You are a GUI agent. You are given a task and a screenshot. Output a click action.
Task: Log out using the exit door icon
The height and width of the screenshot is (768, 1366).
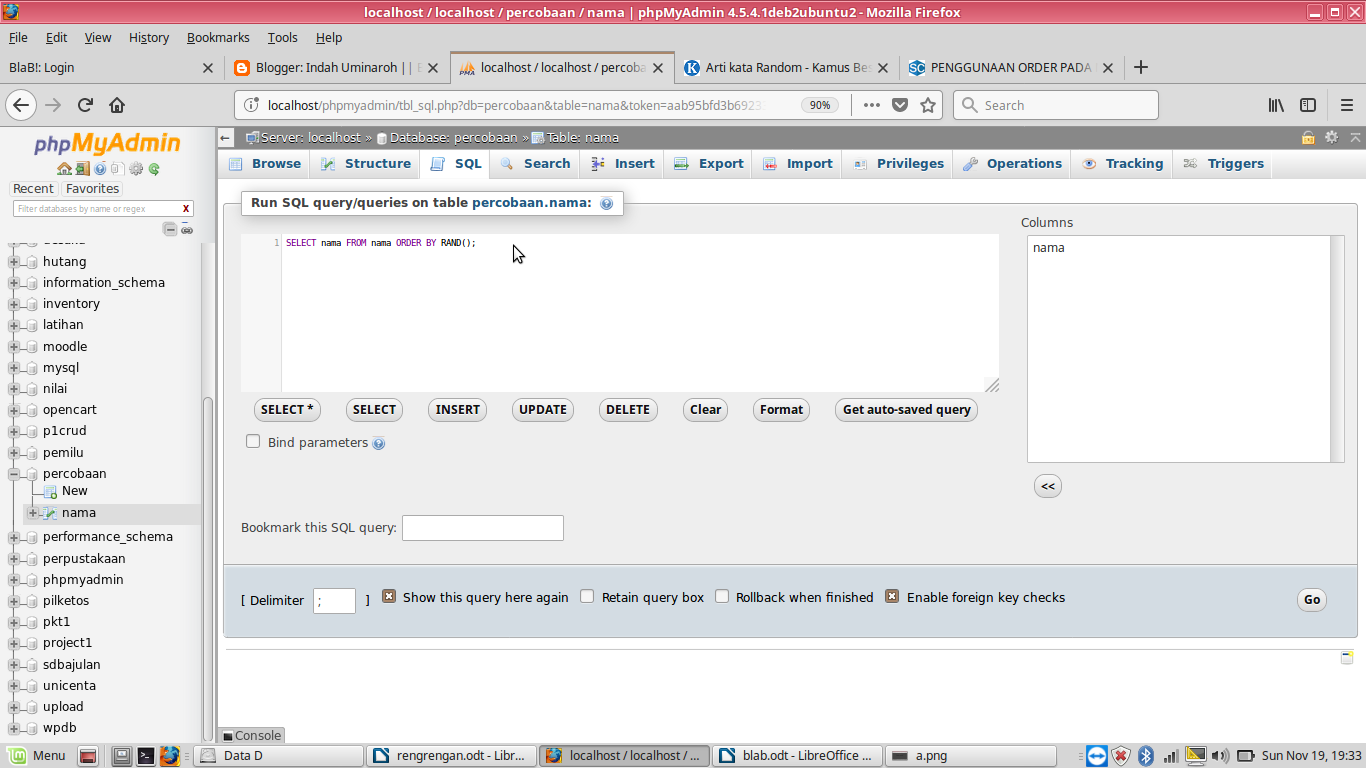(x=82, y=169)
